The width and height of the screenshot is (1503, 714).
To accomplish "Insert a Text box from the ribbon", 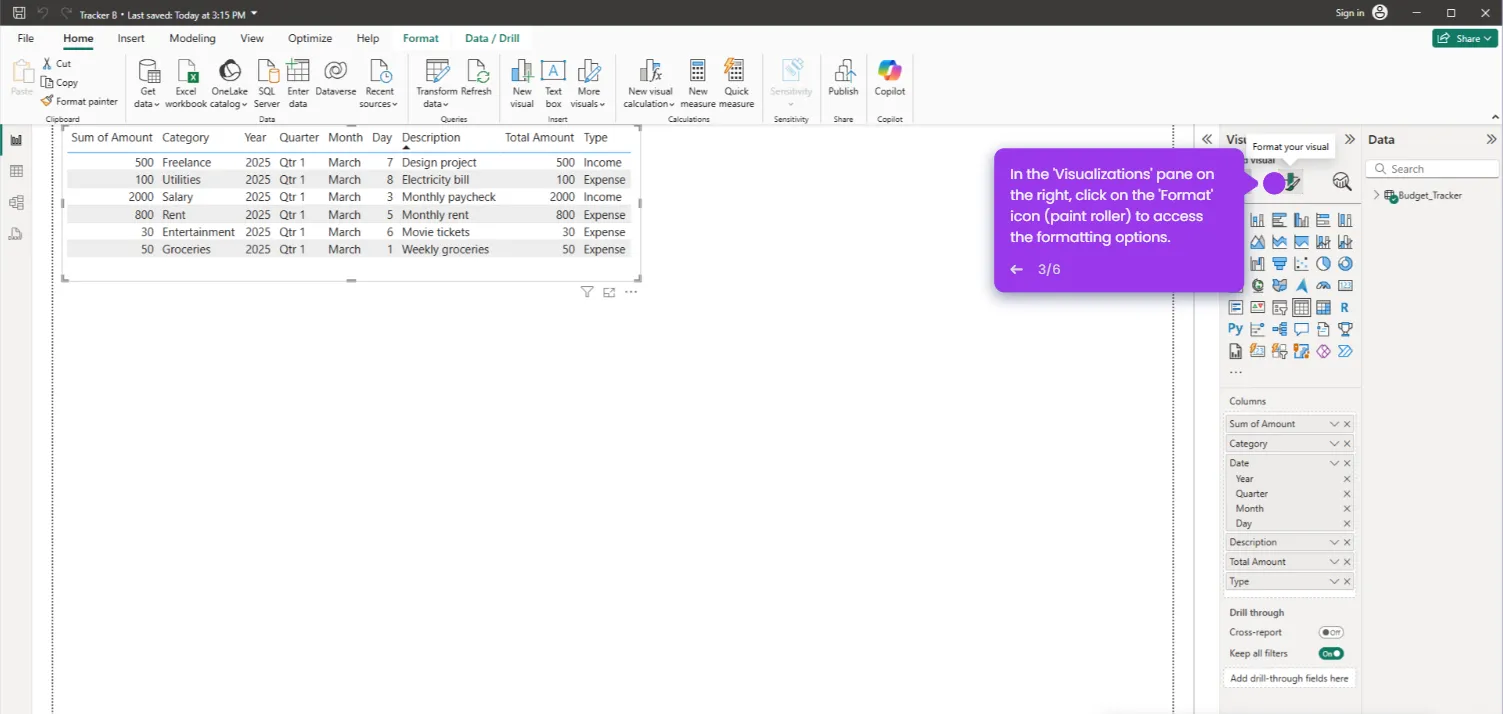I will [553, 83].
